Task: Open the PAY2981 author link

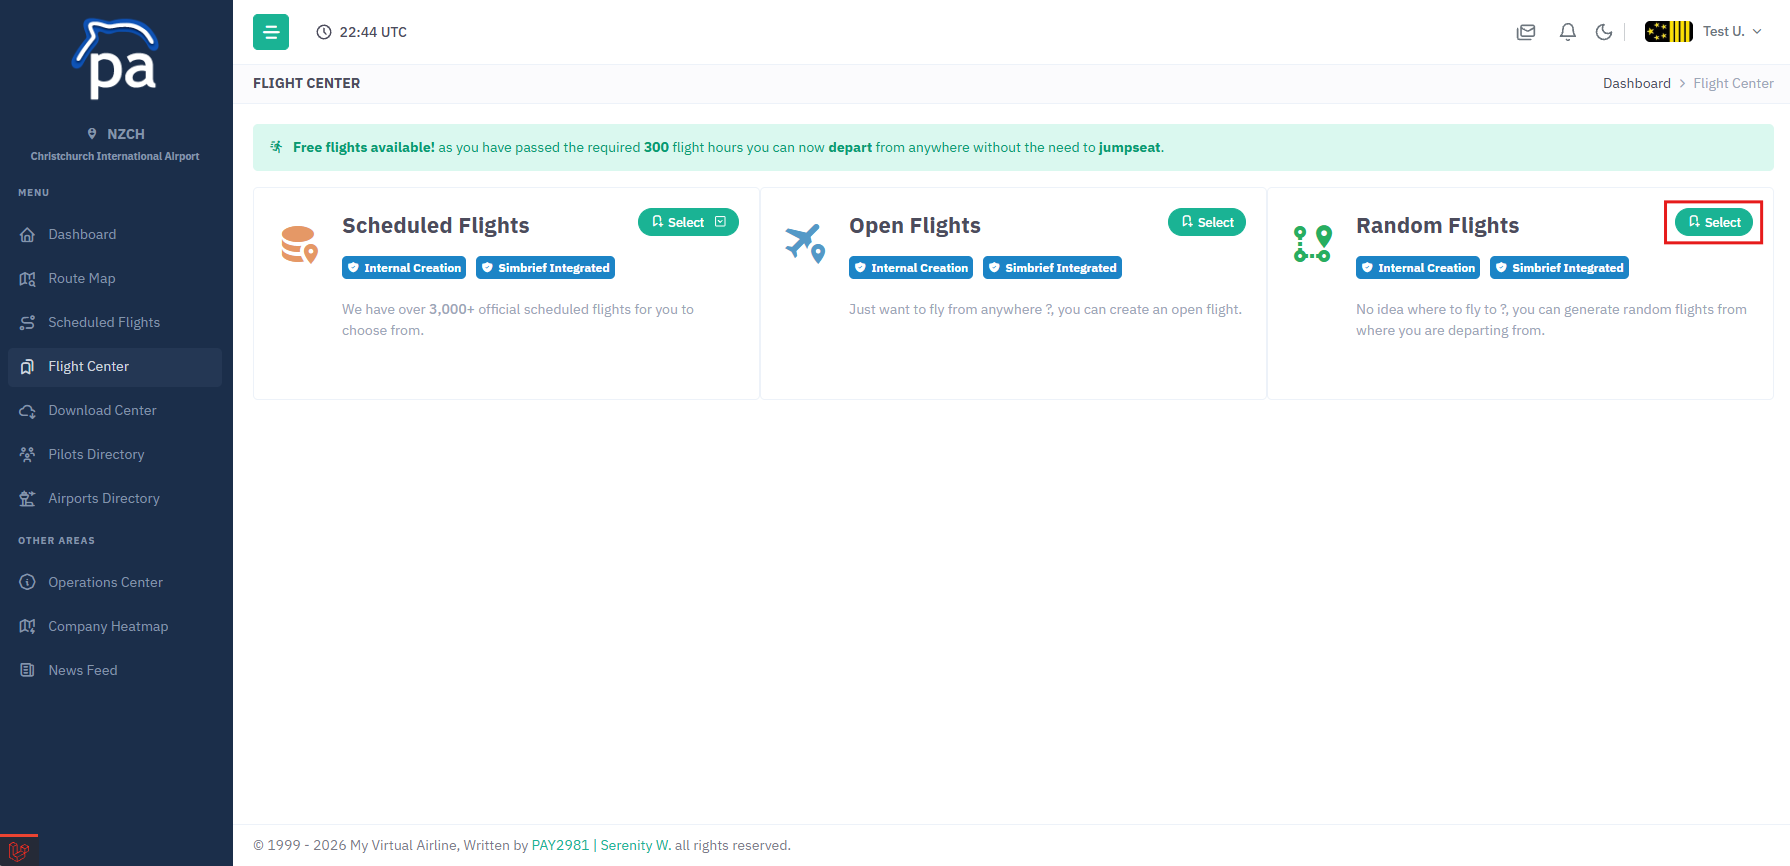Action: pyautogui.click(x=560, y=846)
